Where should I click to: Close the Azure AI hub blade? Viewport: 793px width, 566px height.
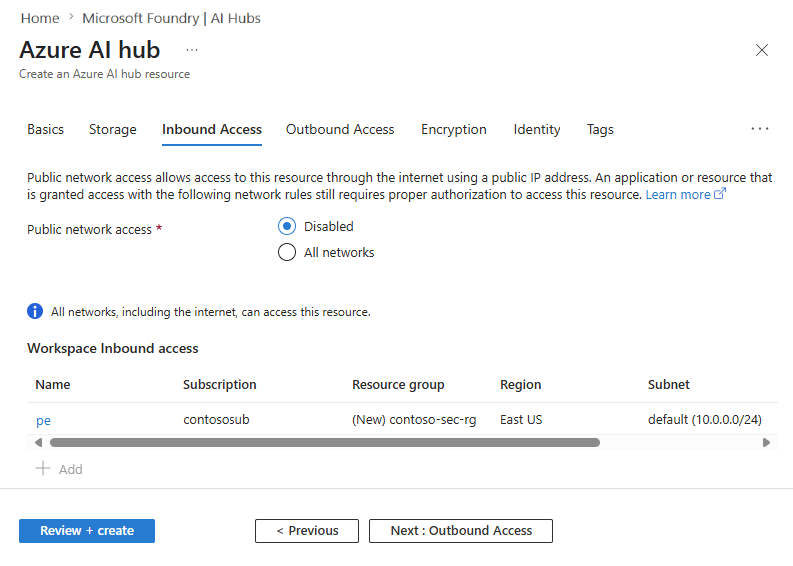762,50
